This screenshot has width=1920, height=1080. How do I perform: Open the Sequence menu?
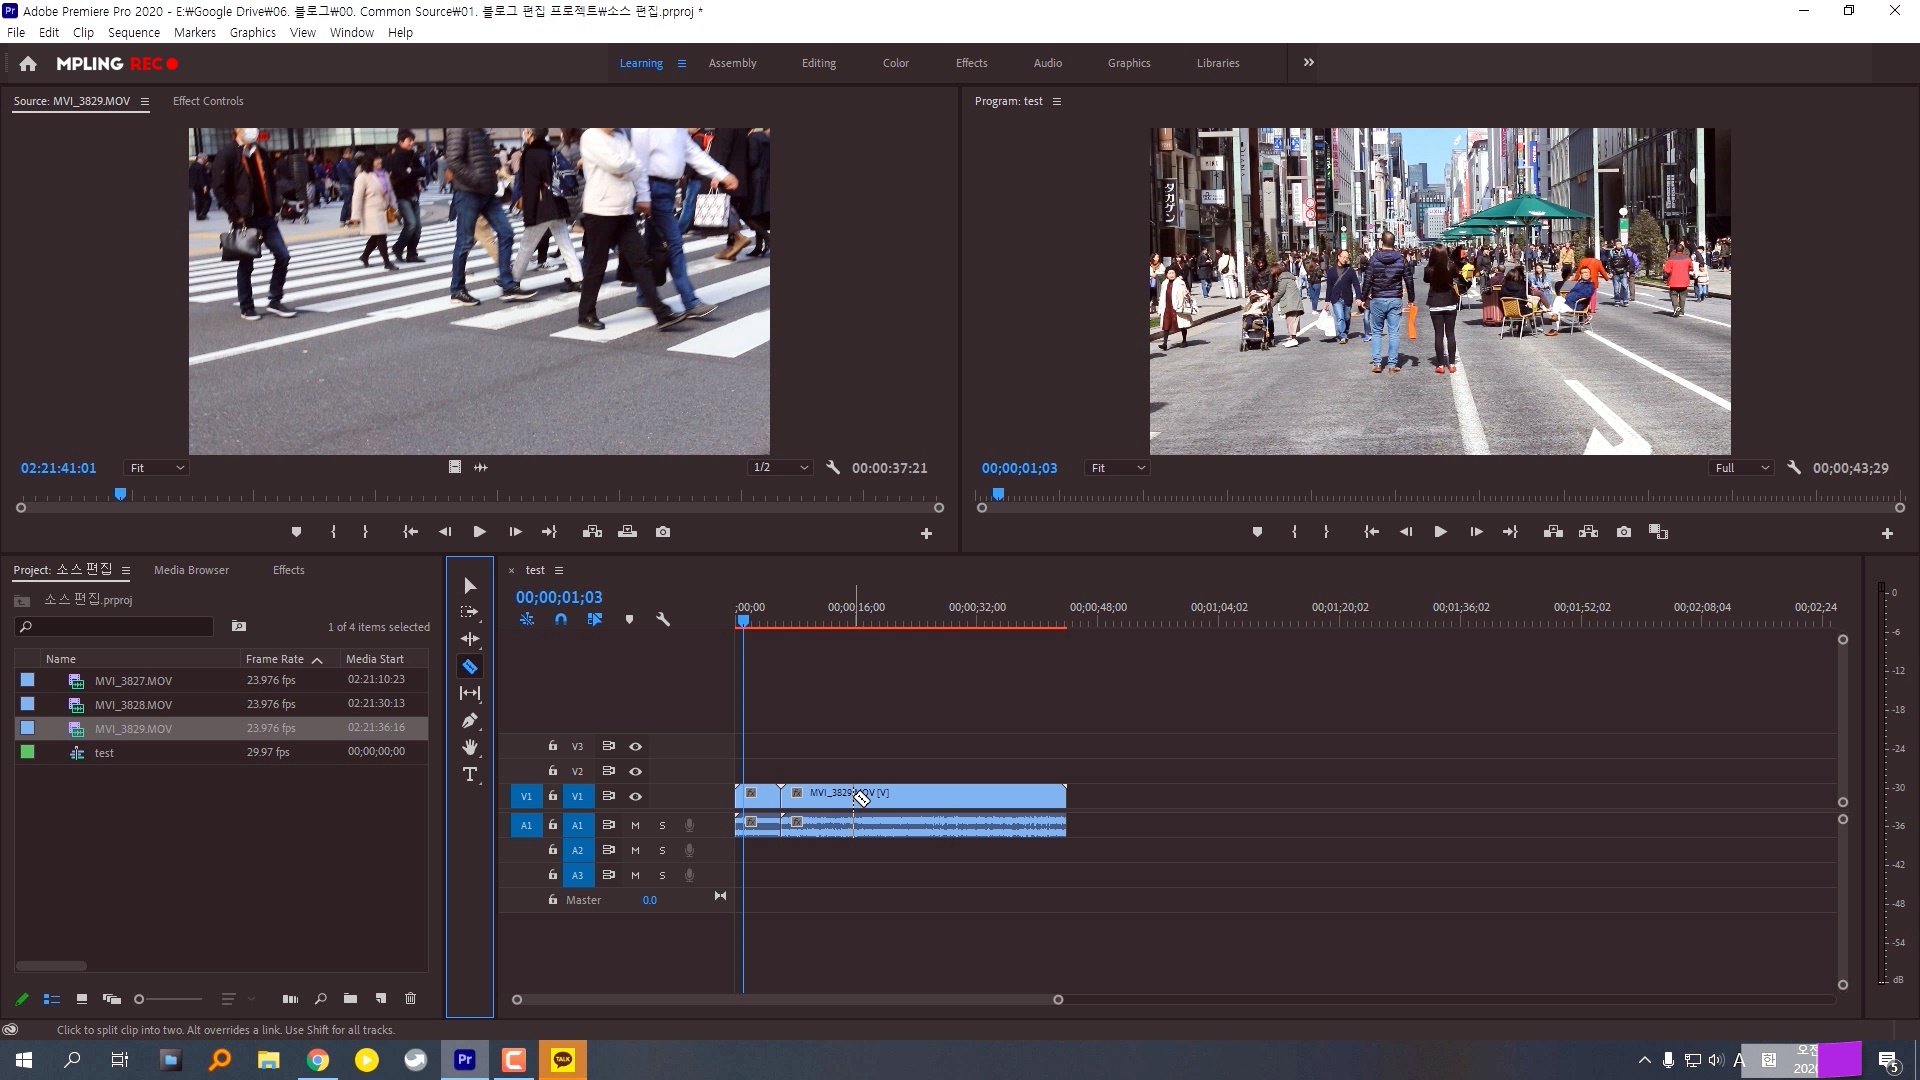[133, 32]
